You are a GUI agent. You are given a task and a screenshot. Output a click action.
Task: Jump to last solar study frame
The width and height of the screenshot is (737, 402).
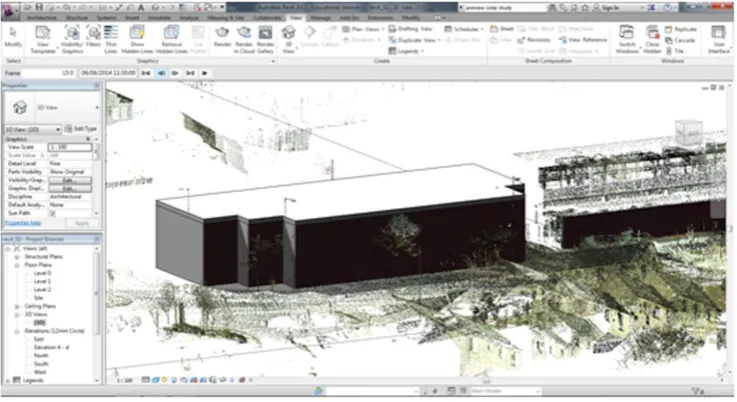pos(190,73)
